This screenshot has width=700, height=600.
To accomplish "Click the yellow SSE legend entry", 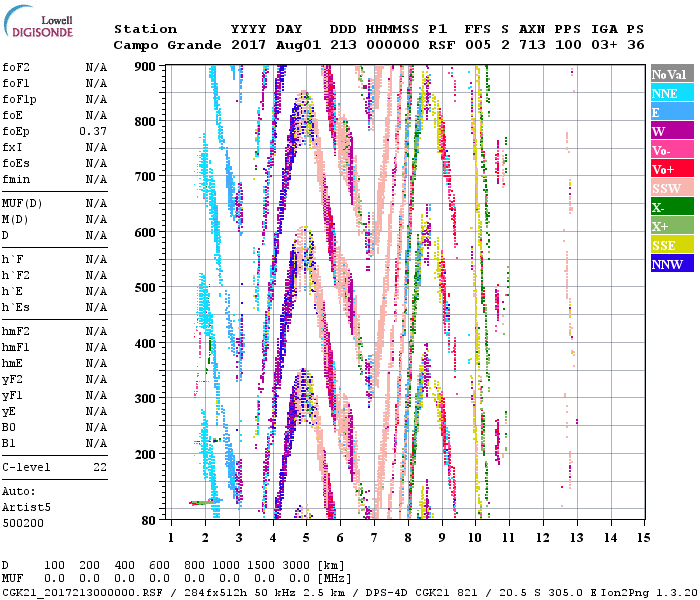I will click(669, 245).
